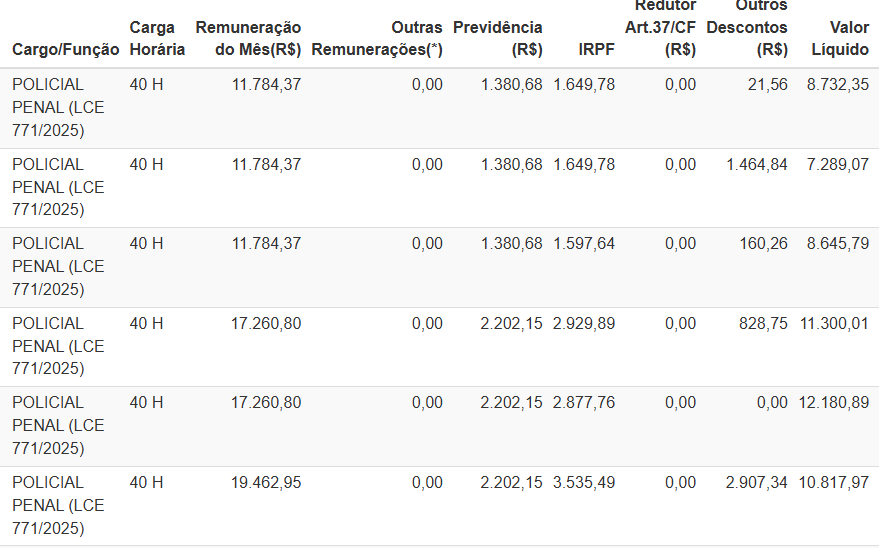
Task: Sort by Remuneração do Mês(R$) header
Action: [x=248, y=38]
